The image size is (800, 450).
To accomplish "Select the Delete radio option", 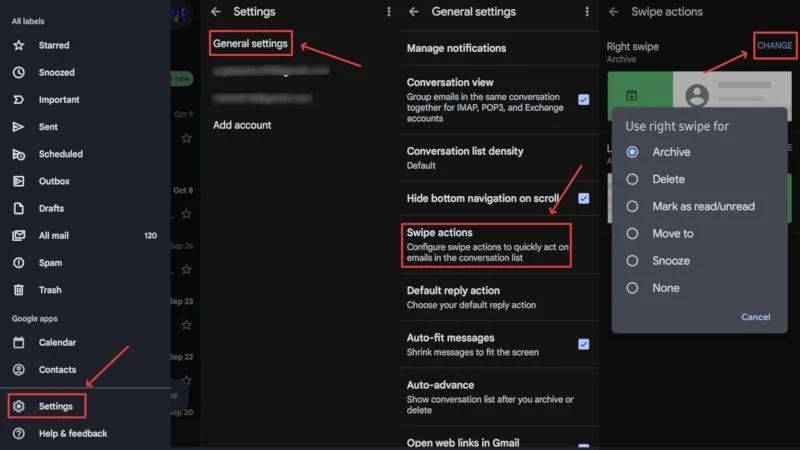I will (x=632, y=179).
